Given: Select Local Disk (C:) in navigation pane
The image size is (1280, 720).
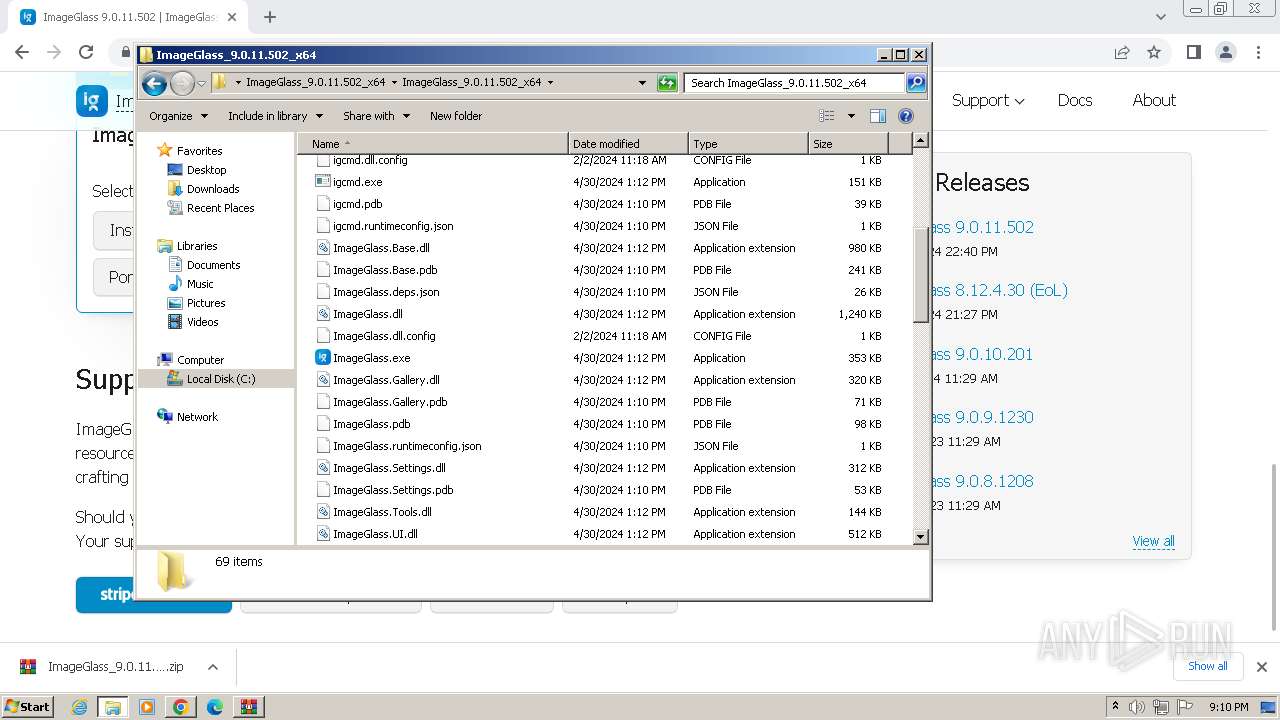Looking at the screenshot, I should tap(221, 379).
